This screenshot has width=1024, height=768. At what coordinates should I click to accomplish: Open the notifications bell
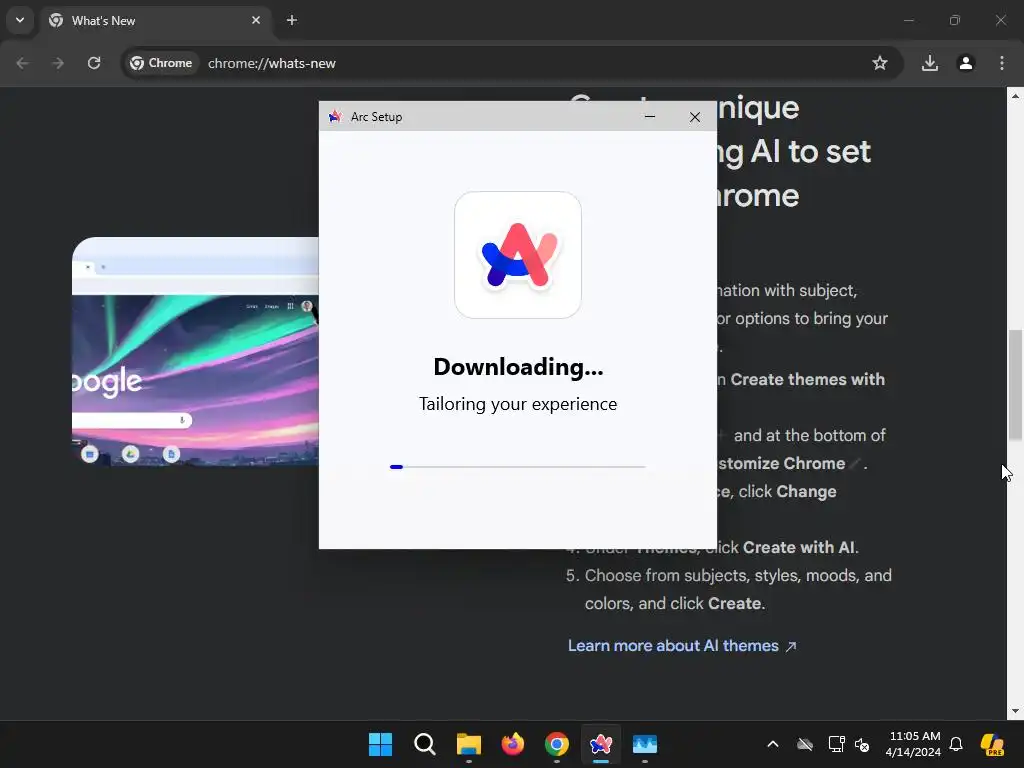(x=956, y=744)
